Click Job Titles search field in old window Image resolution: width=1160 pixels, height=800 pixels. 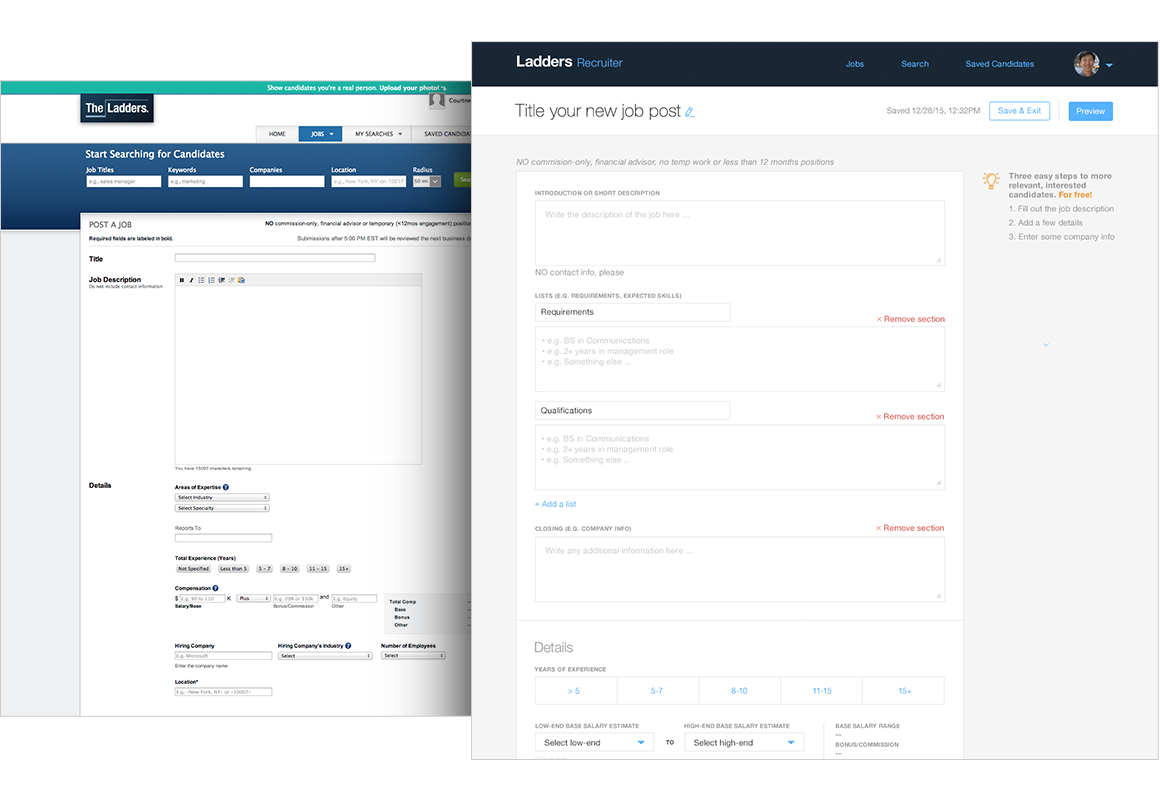point(124,181)
